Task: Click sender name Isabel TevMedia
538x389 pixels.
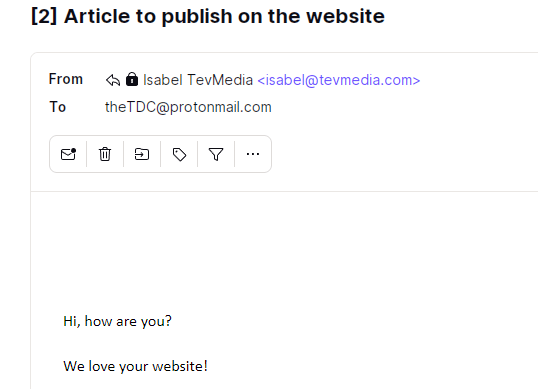Action: [198, 80]
